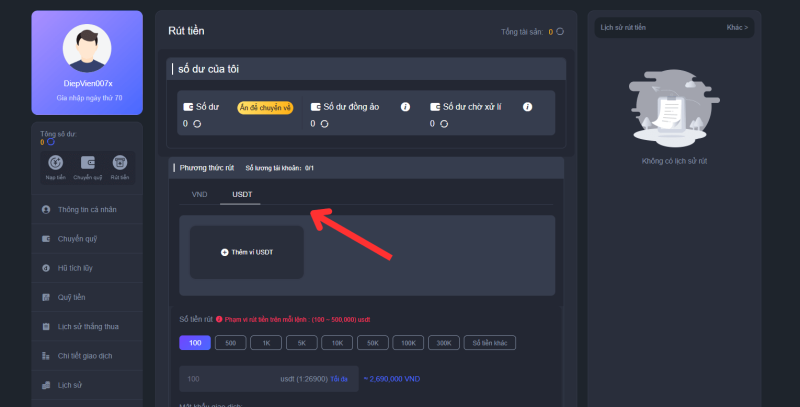Click the warning icon beside withdrawal range
The image size is (800, 407).
click(219, 319)
